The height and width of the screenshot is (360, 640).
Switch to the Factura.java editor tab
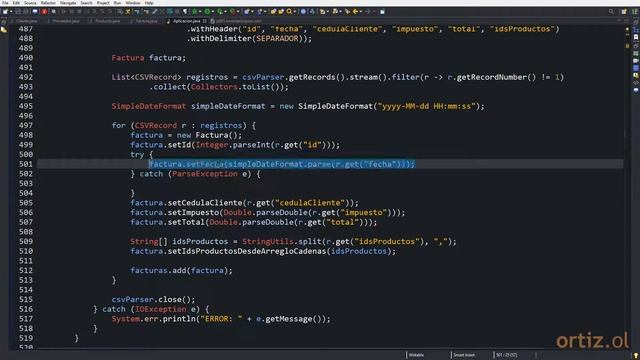coord(147,21)
